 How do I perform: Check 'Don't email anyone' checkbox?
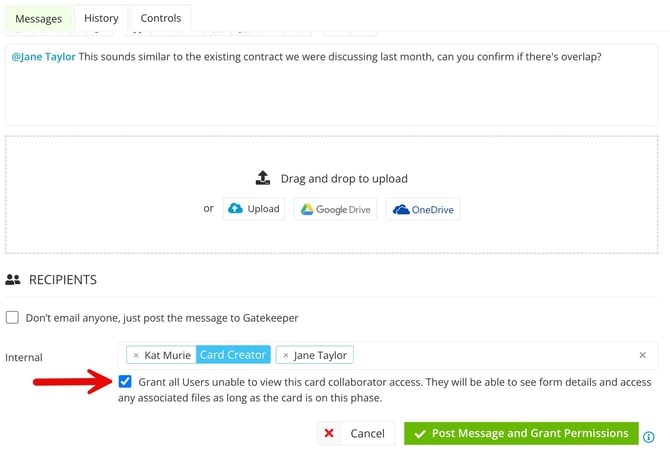[x=13, y=318]
